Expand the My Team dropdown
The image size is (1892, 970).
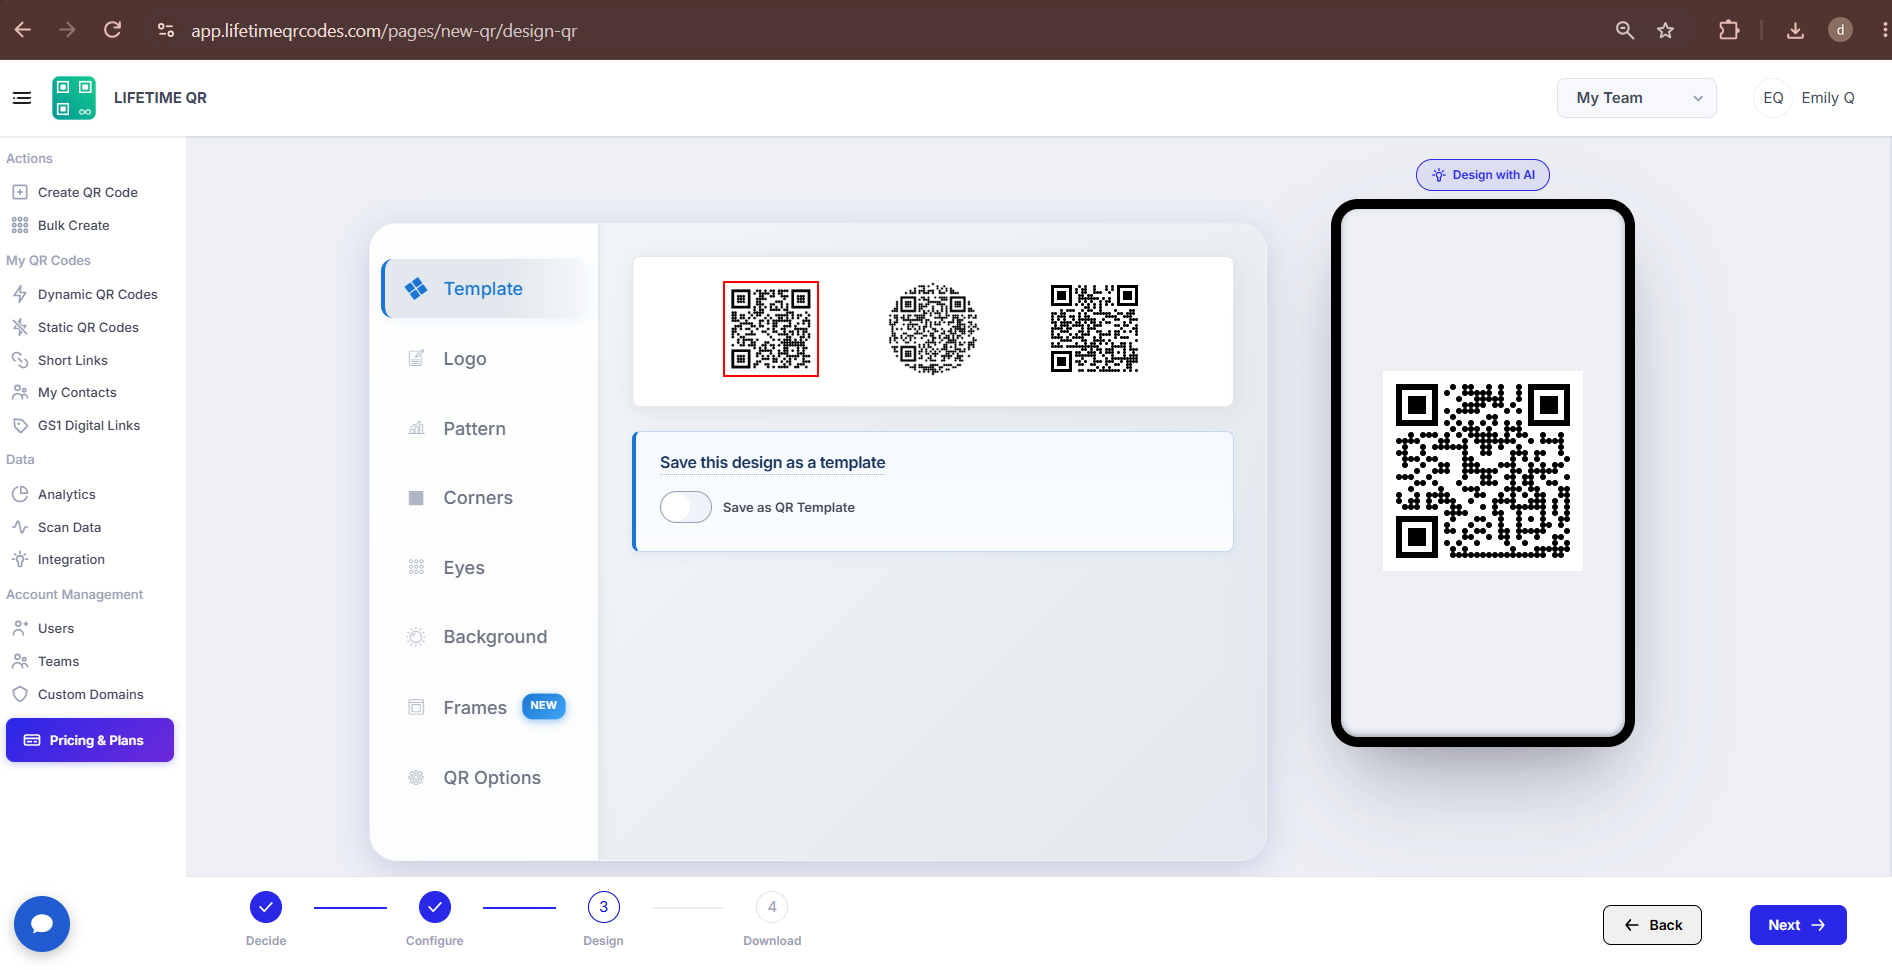[x=1636, y=98]
